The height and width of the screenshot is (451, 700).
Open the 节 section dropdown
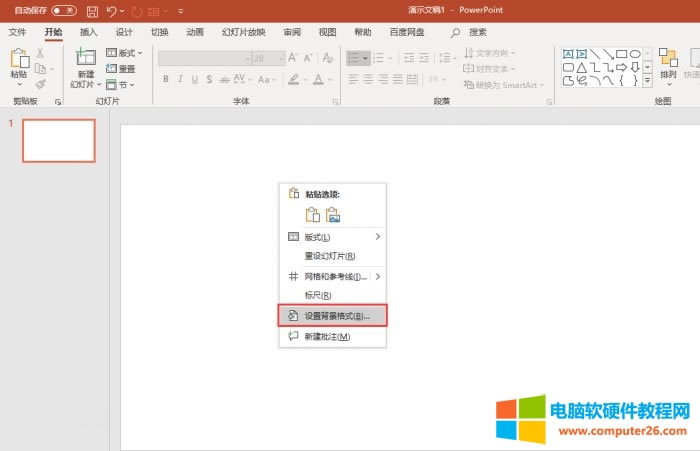click(122, 84)
